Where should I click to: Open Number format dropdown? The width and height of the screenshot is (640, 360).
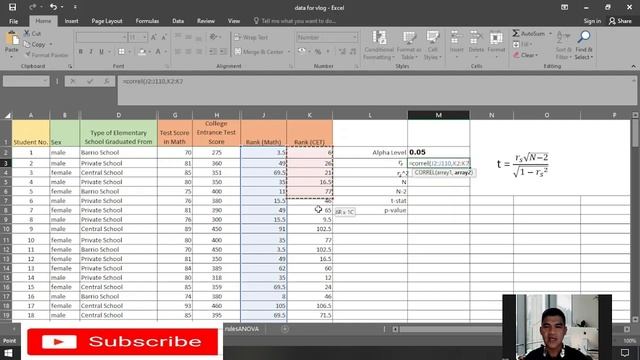point(354,38)
